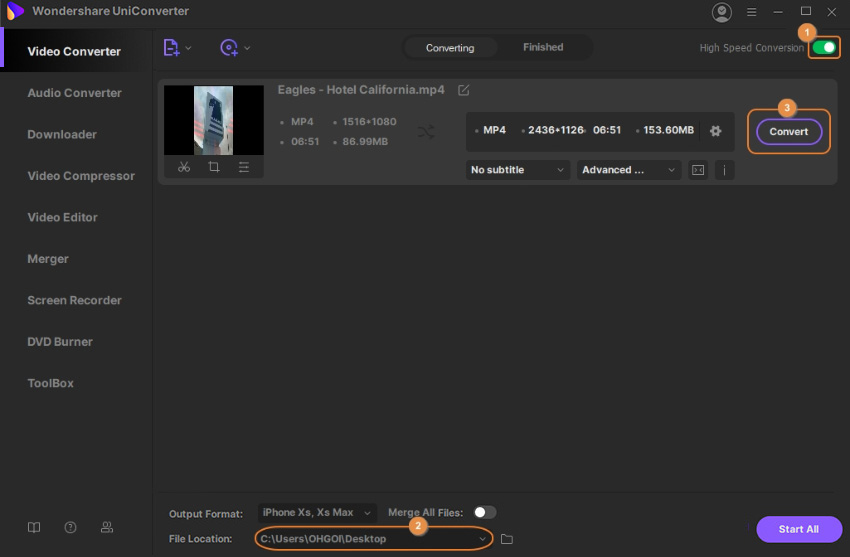Screen dimensions: 850x557
Task: Open Video Compressor in the sidebar
Action: click(81, 176)
